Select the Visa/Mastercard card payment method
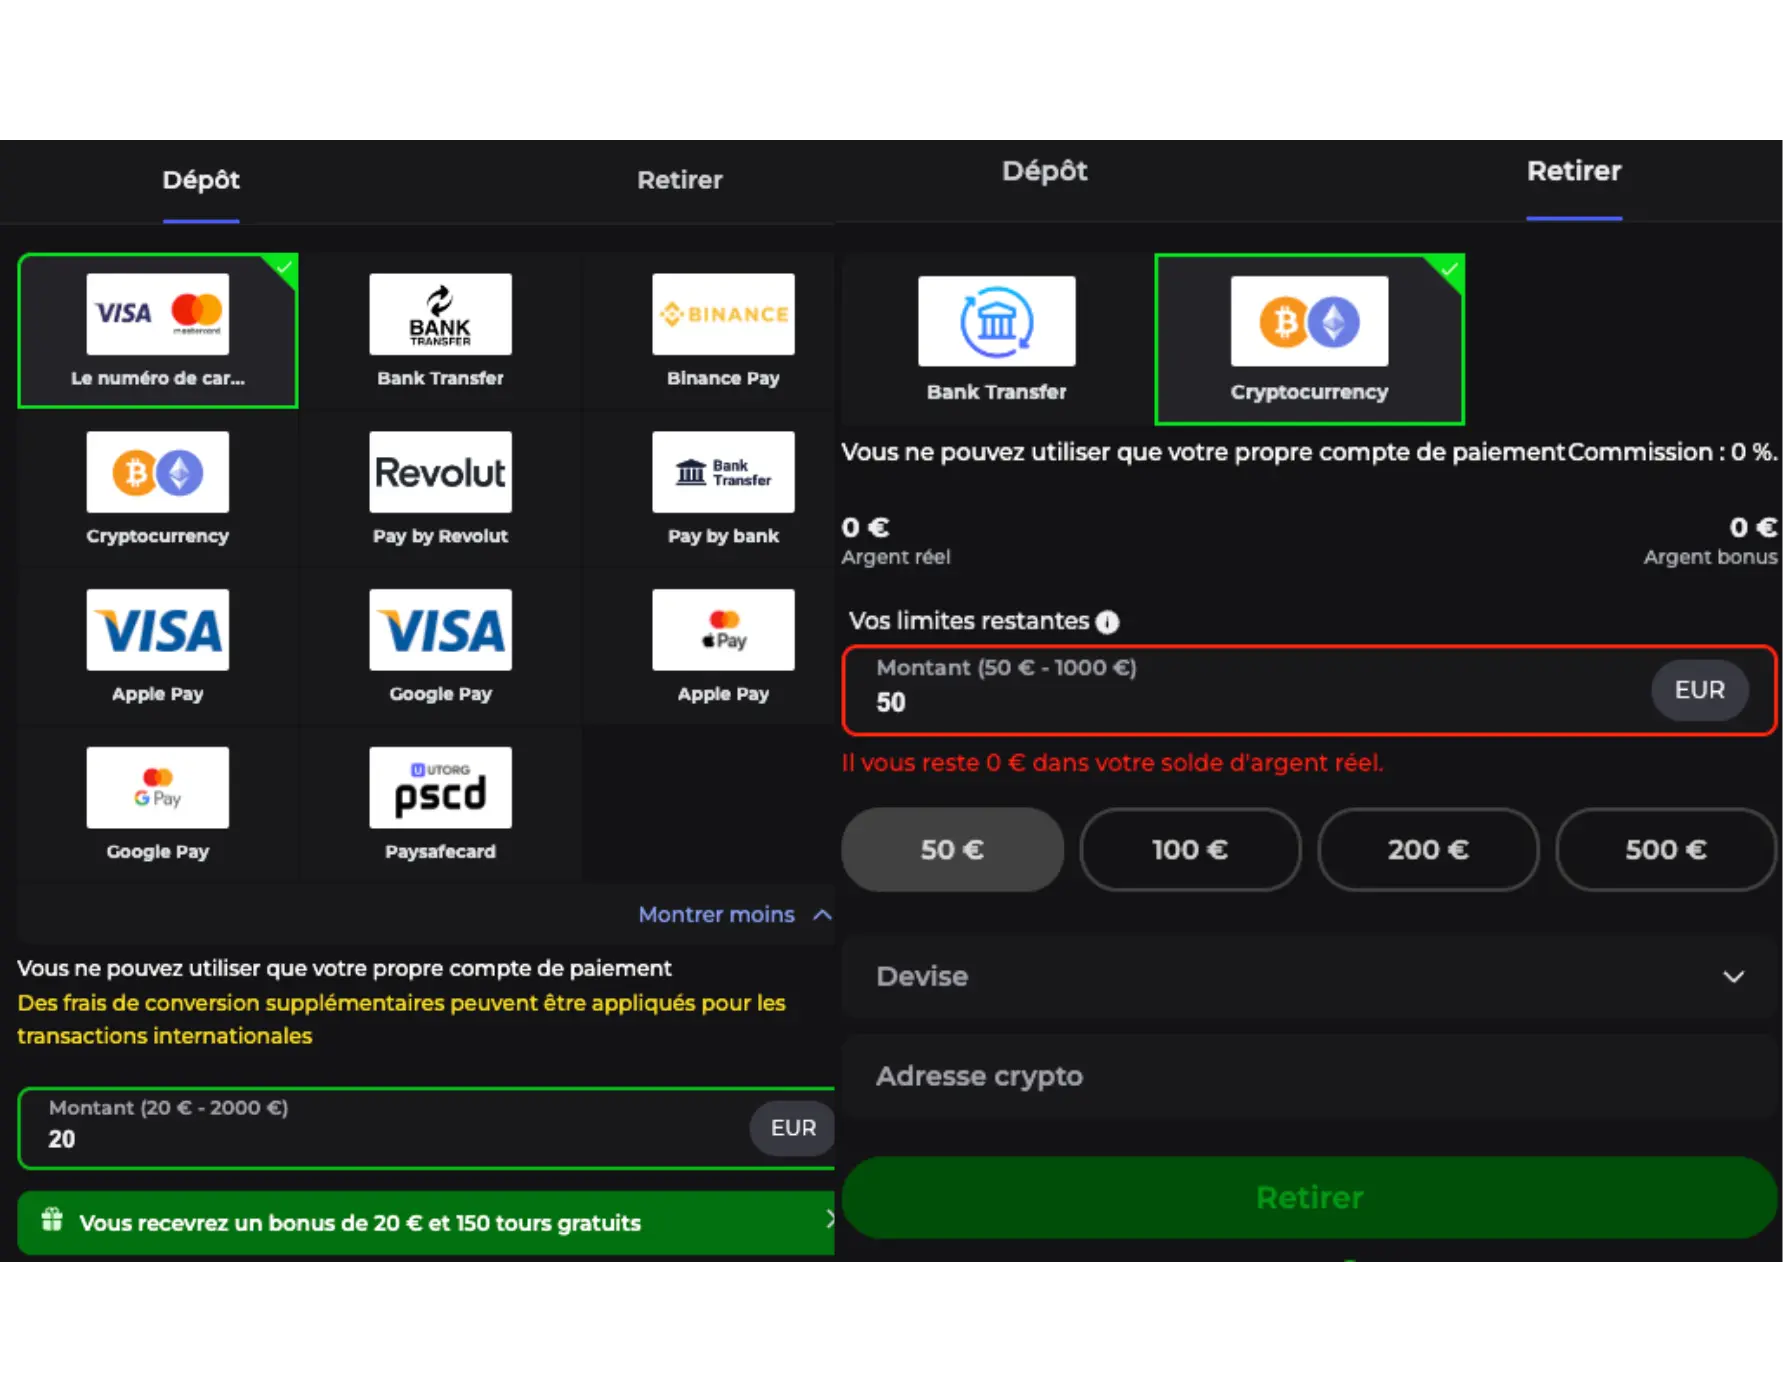1783x1400 pixels. [x=158, y=330]
